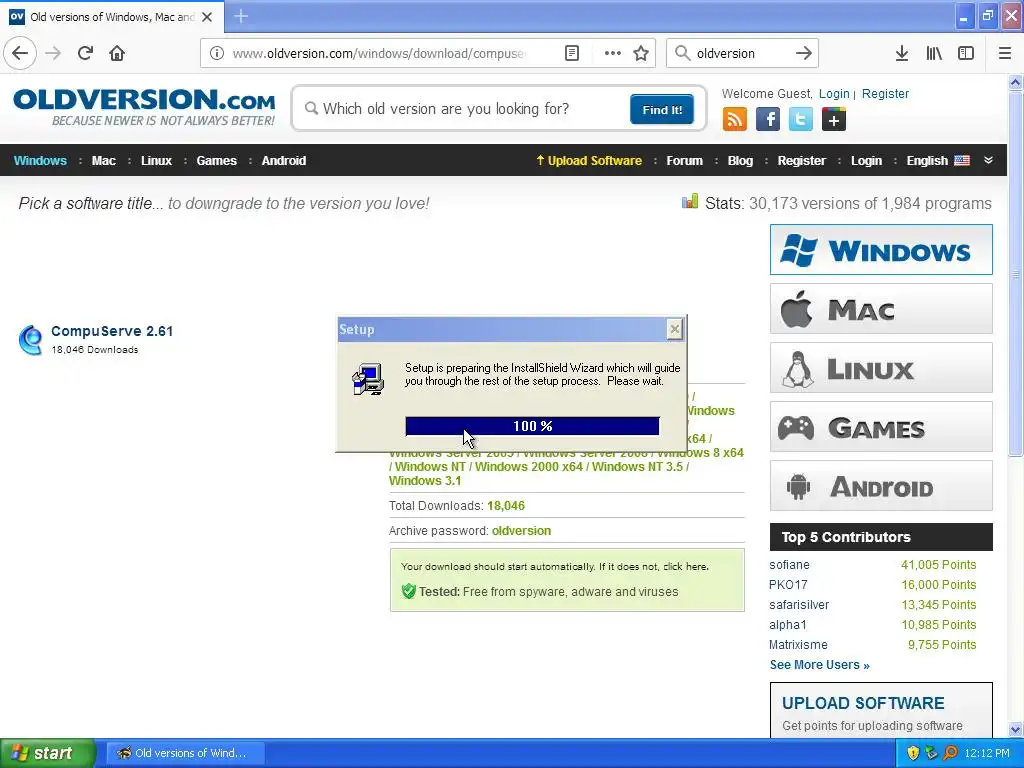Bookmark this page with the star
The image size is (1024, 768).
tap(641, 53)
